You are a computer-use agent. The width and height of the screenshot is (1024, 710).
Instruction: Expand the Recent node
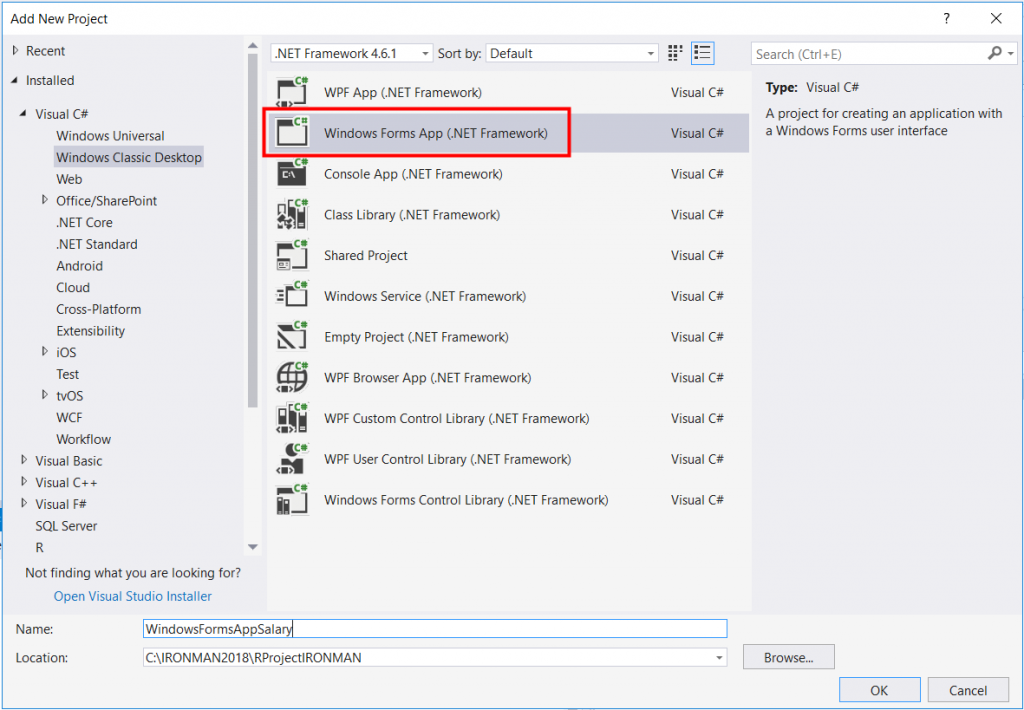point(16,50)
